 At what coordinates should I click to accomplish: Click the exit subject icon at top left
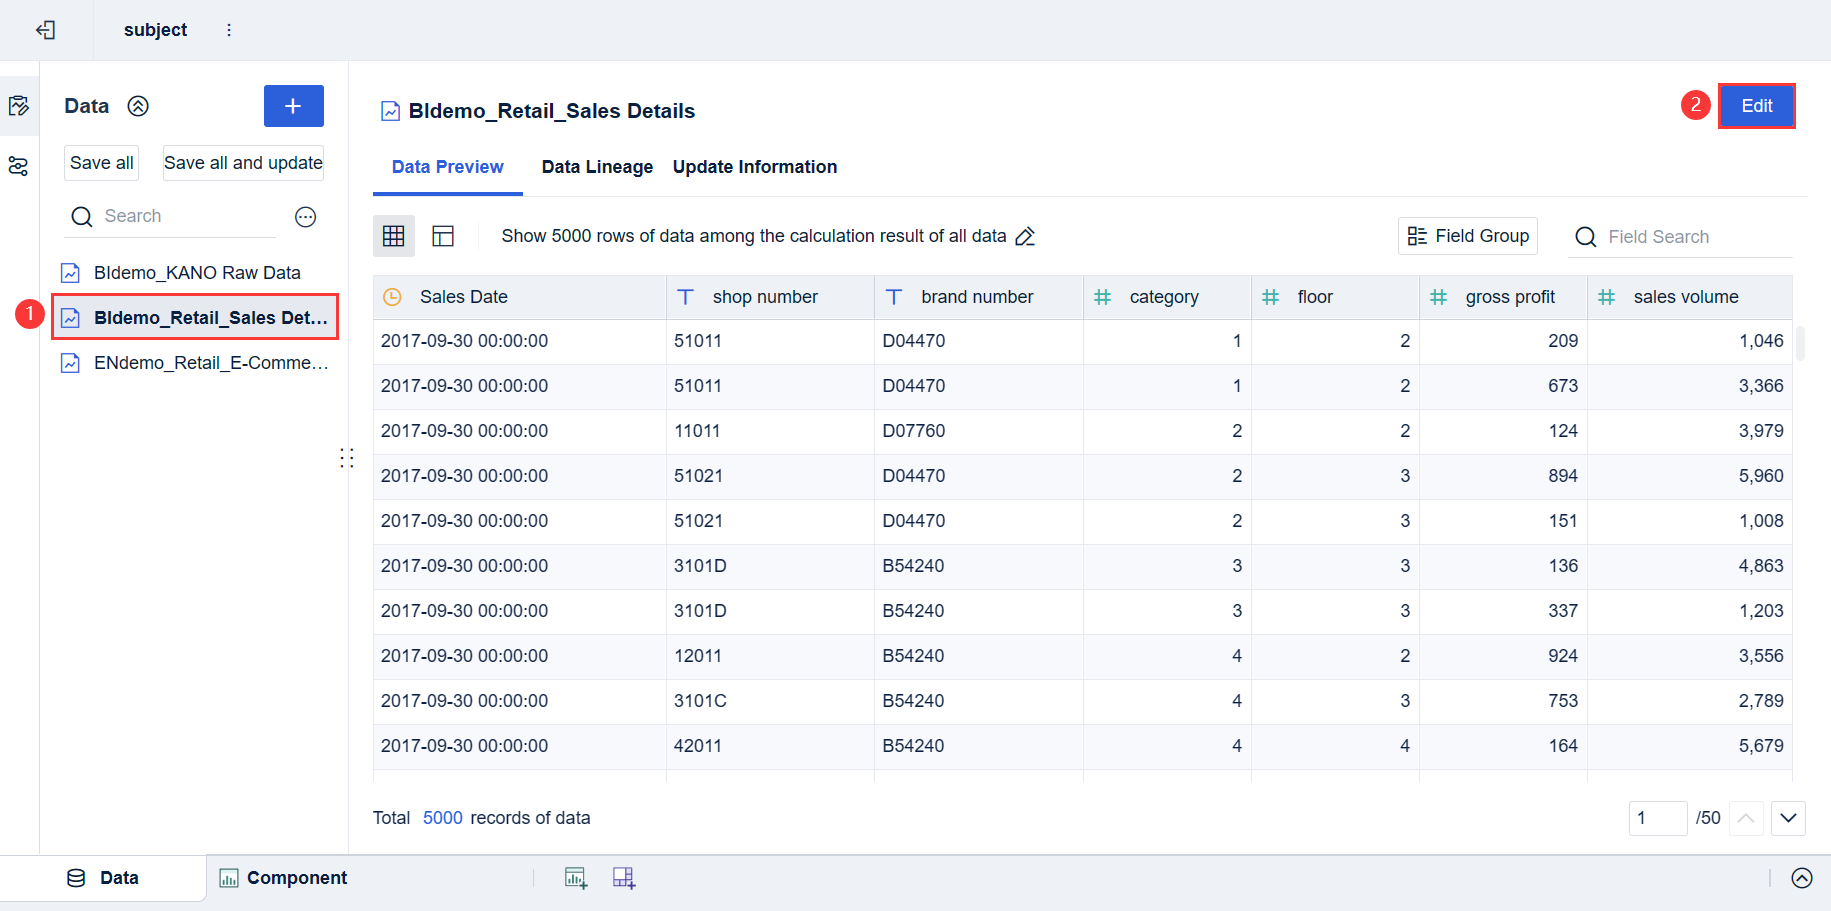45,30
